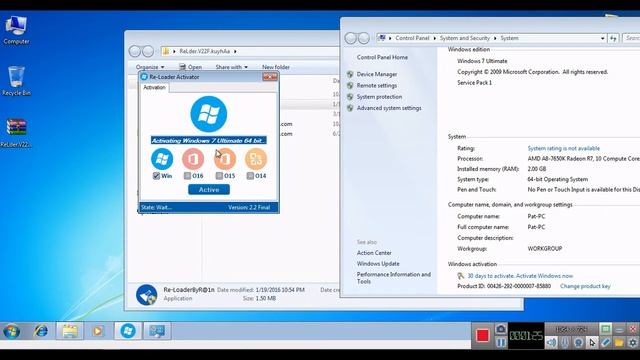Click the Re-Loader taskbar button
Image resolution: width=640 pixels, height=360 pixels.
pyautogui.click(x=128, y=331)
